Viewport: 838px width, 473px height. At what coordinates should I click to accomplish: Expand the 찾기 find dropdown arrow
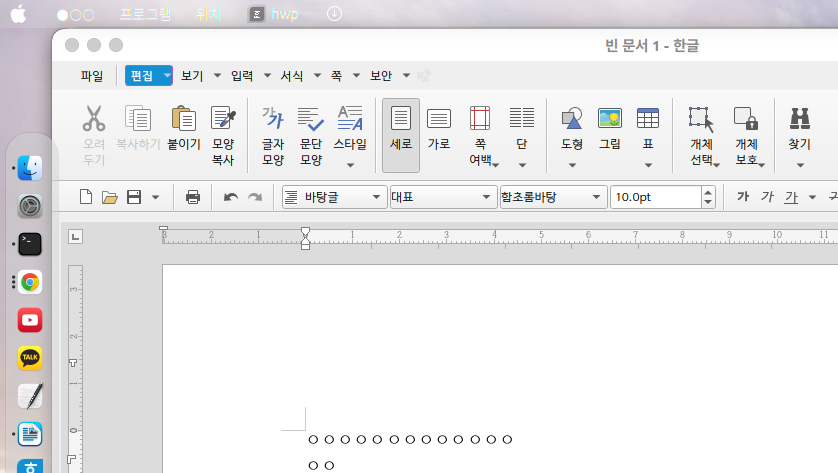pos(800,165)
